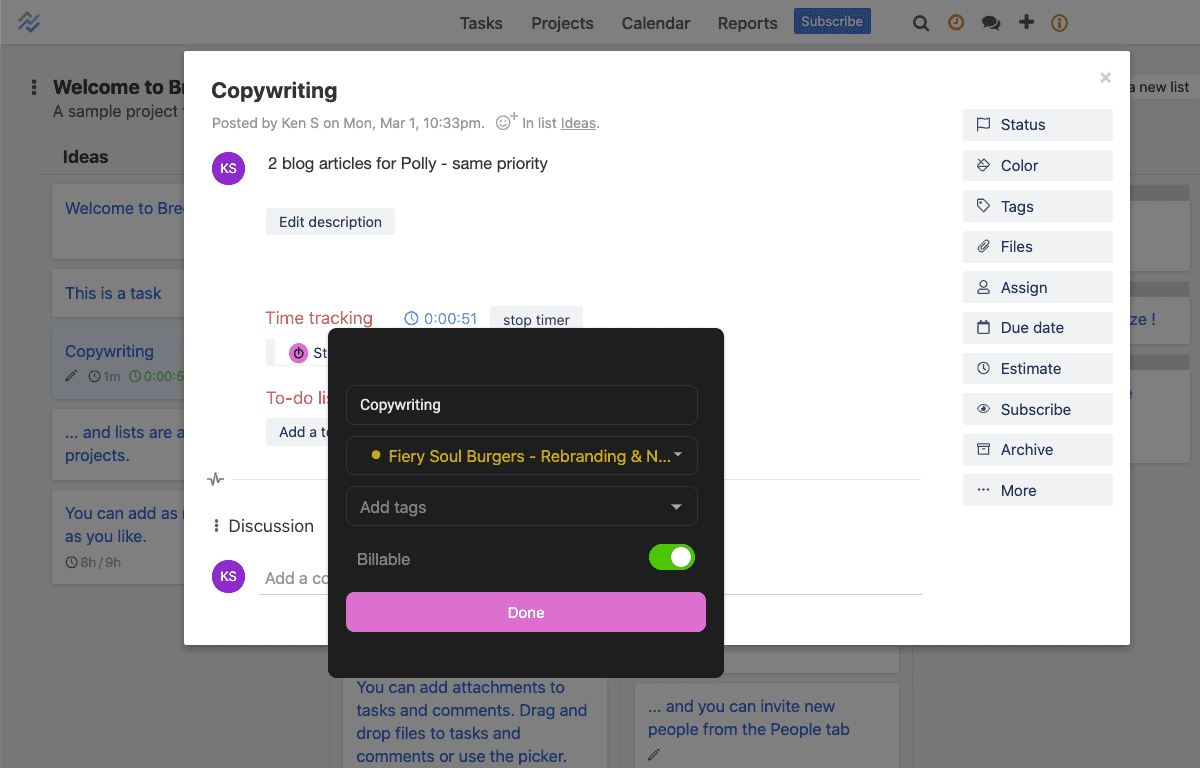The height and width of the screenshot is (768, 1200).
Task: Click the activity pulse icon near the divider
Action: pos(215,479)
